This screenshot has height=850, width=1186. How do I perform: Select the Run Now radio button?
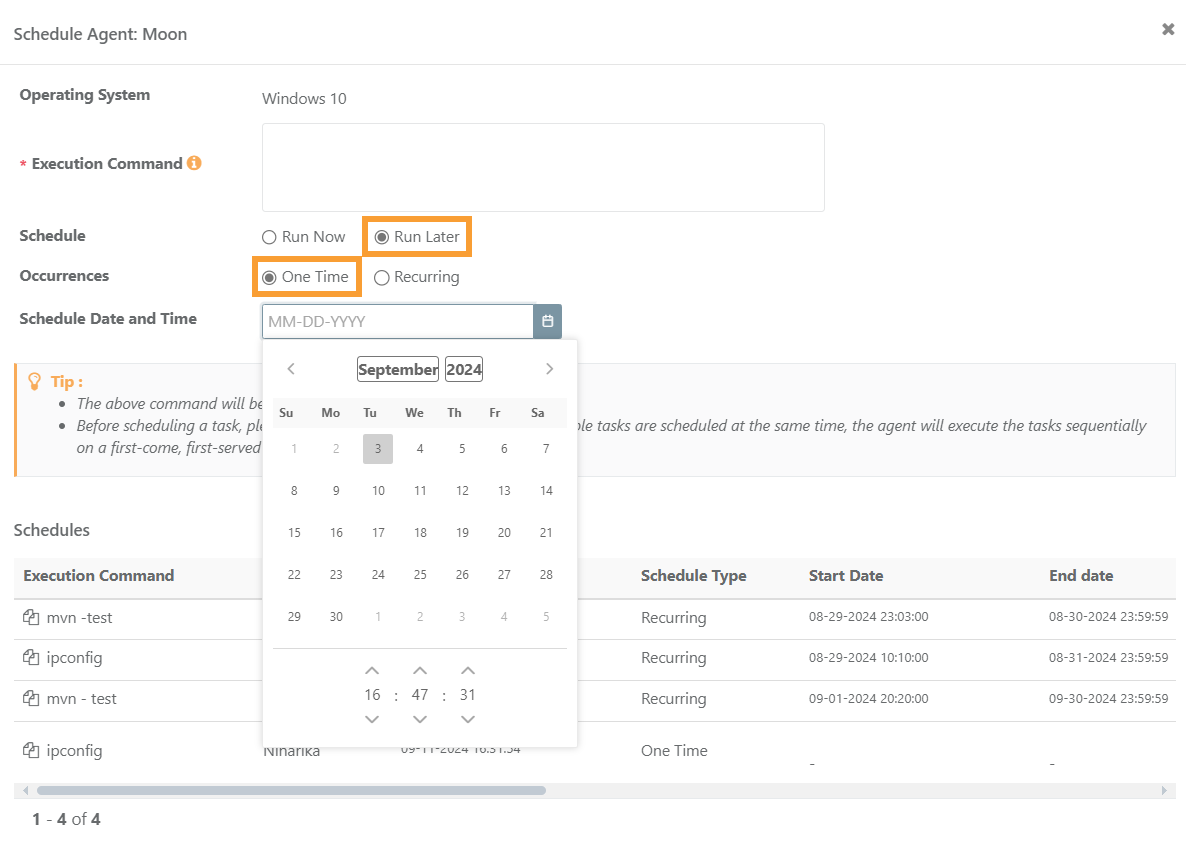point(268,237)
